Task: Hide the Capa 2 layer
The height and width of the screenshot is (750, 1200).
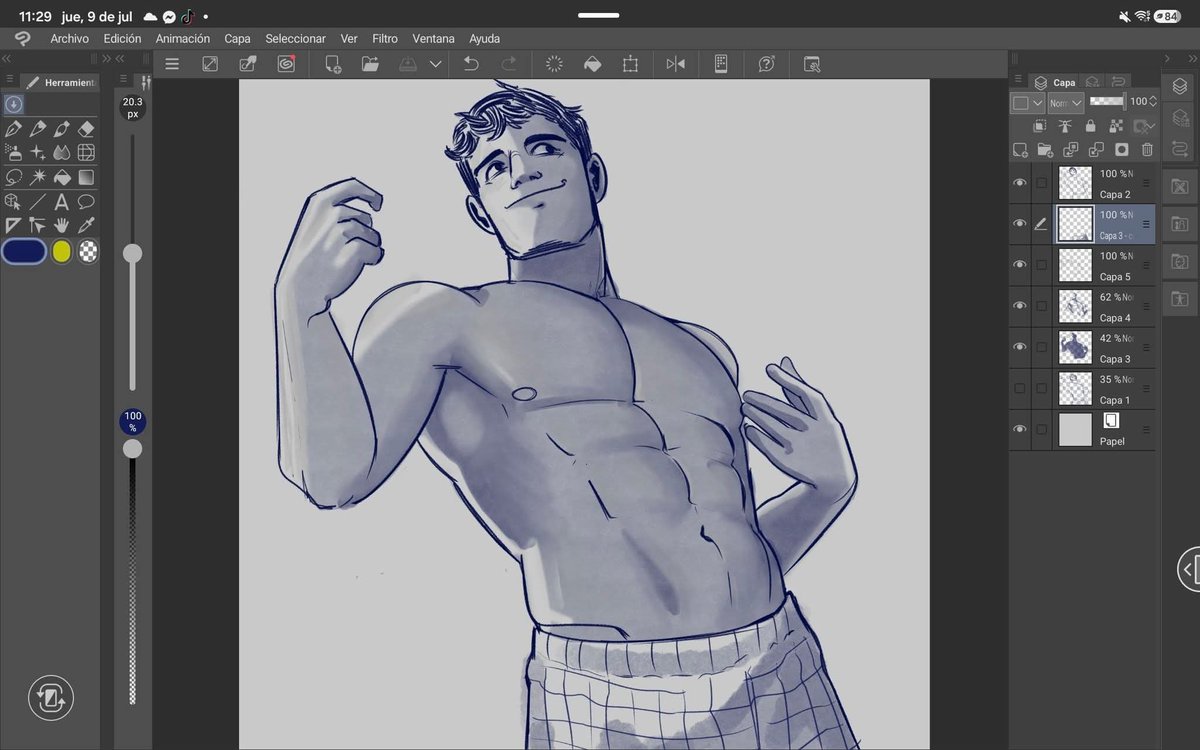Action: pos(1020,183)
